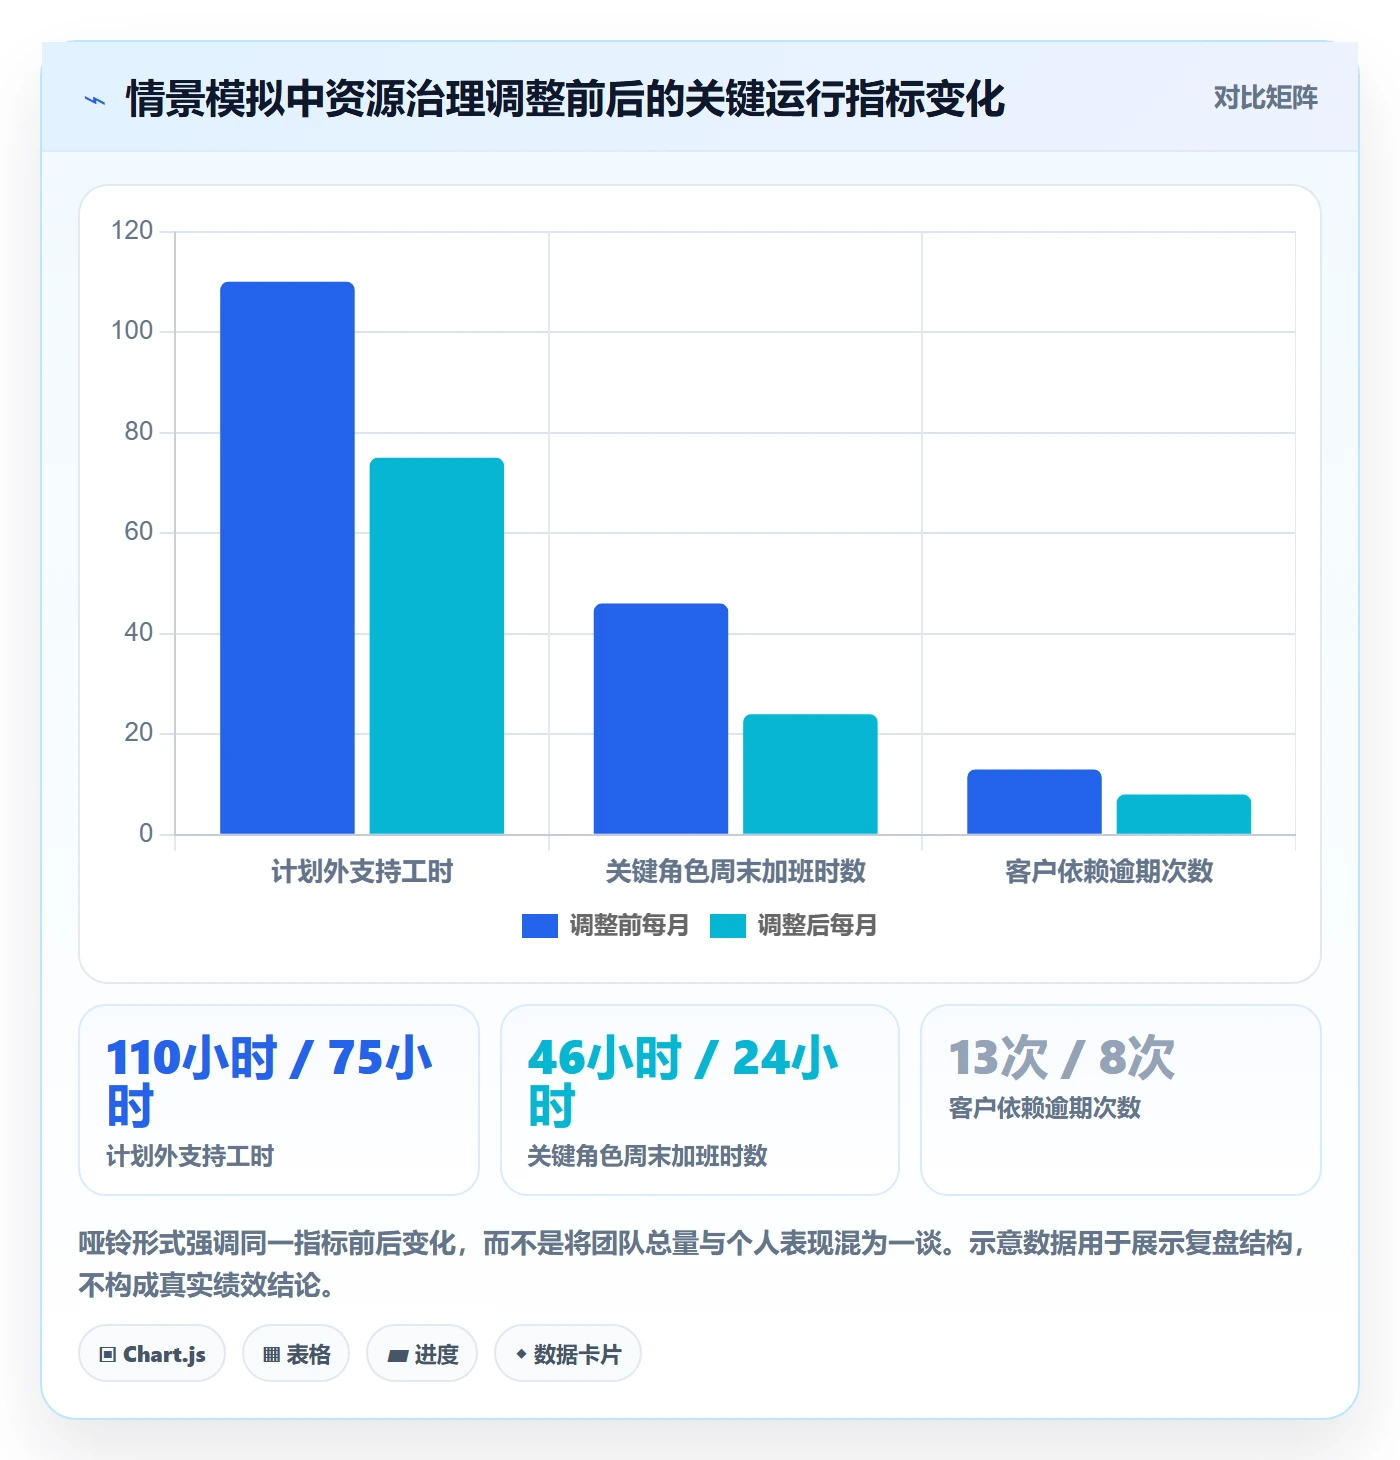Viewport: 1400px width, 1460px height.
Task: Open the 13次 / 8次 data card
Action: pyautogui.click(x=1121, y=1100)
